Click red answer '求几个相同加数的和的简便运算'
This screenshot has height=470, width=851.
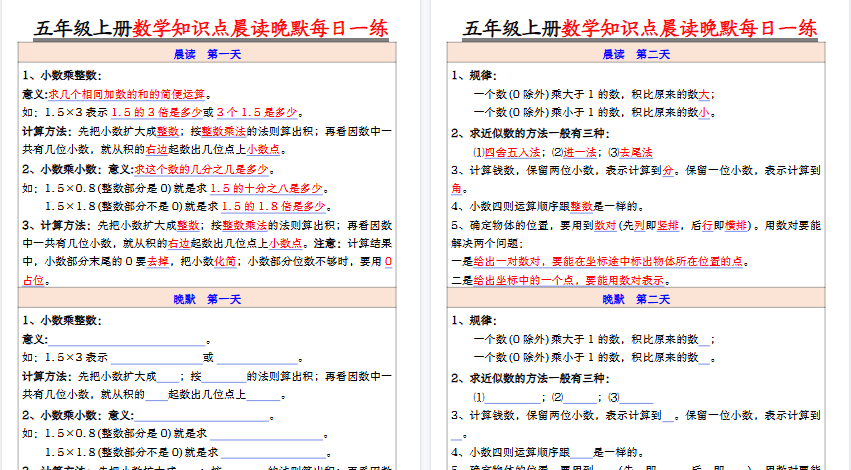pos(127,94)
